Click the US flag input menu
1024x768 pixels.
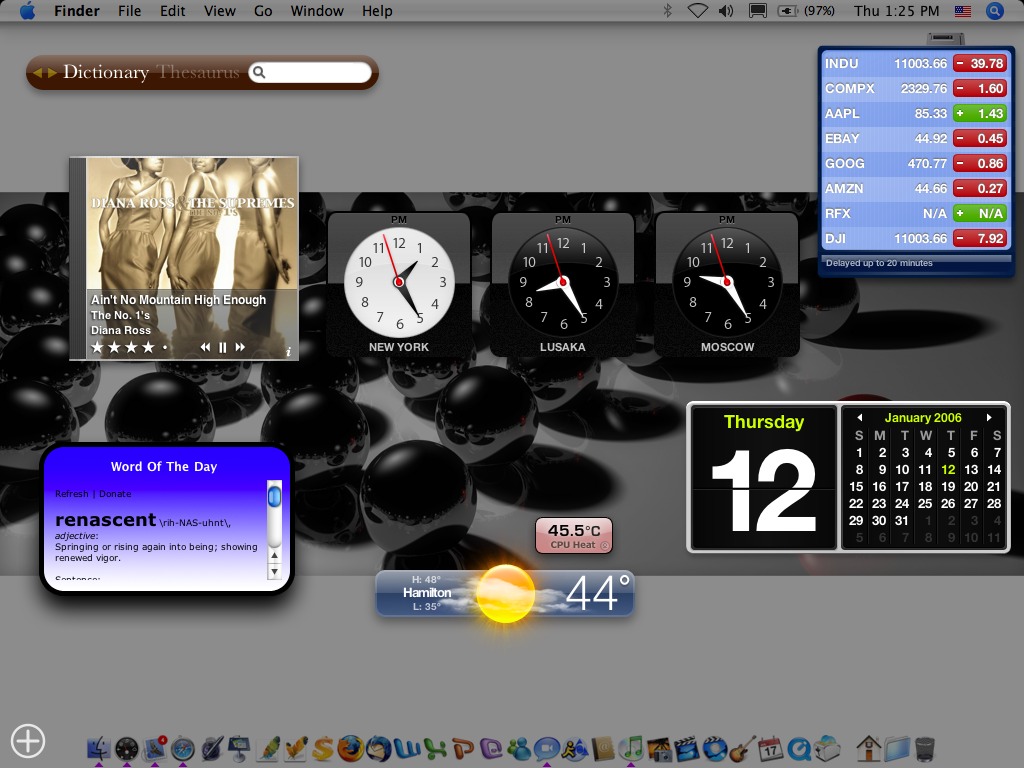[963, 10]
